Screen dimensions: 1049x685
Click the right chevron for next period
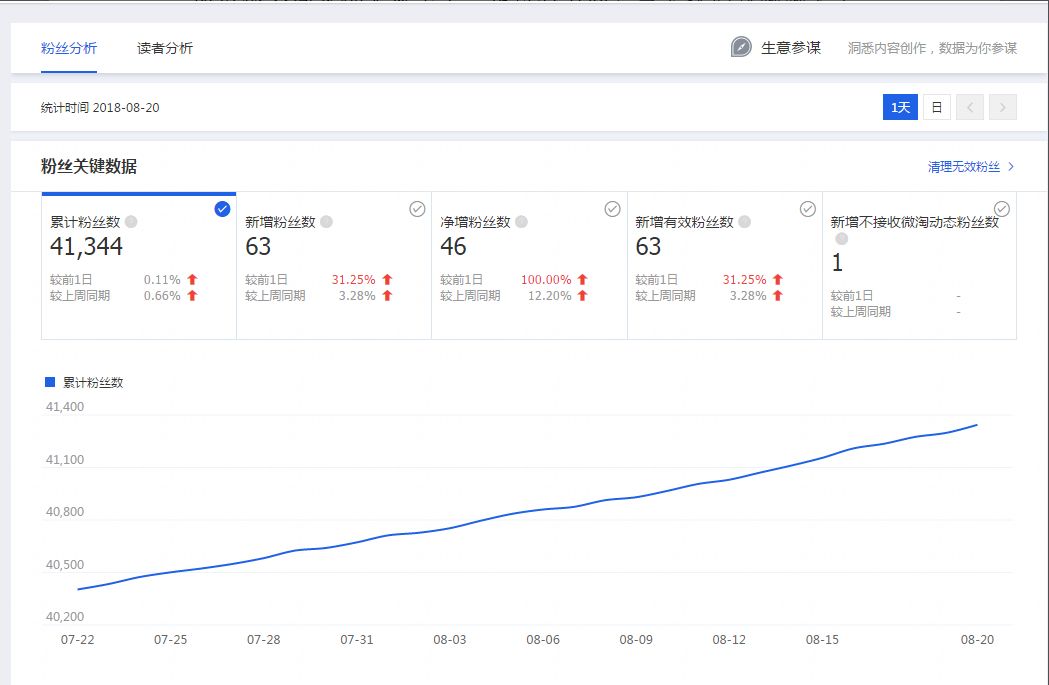[x=1002, y=107]
